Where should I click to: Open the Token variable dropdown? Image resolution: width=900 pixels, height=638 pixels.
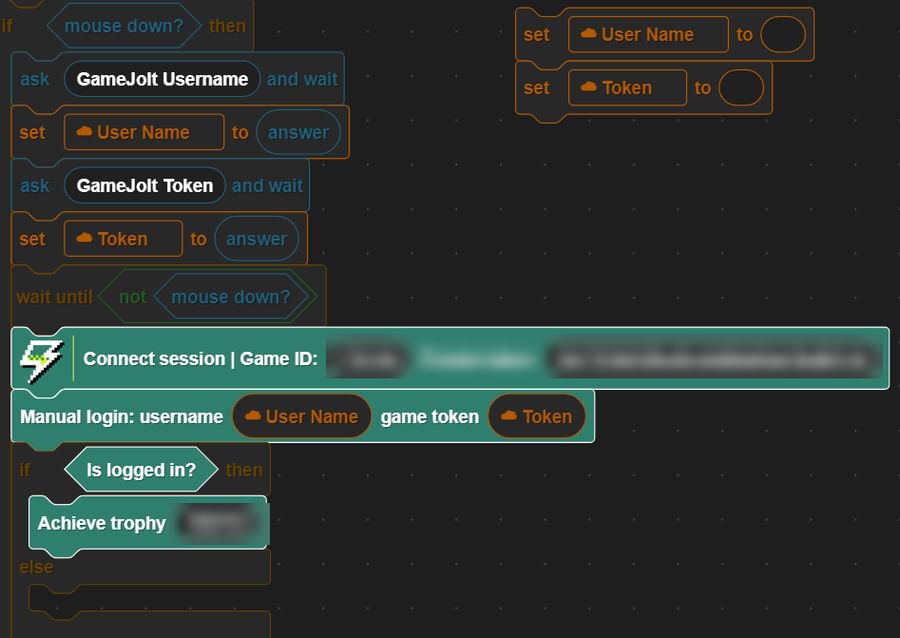122,239
